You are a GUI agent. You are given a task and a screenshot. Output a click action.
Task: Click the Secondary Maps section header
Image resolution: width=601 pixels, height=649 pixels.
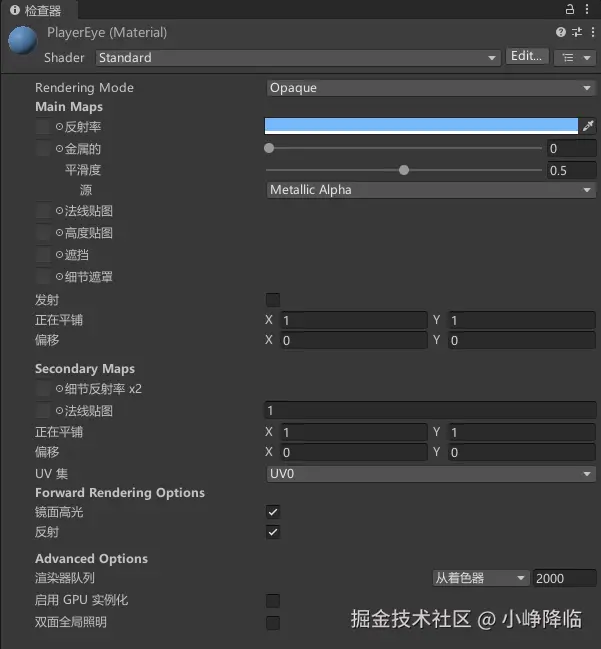click(x=85, y=368)
